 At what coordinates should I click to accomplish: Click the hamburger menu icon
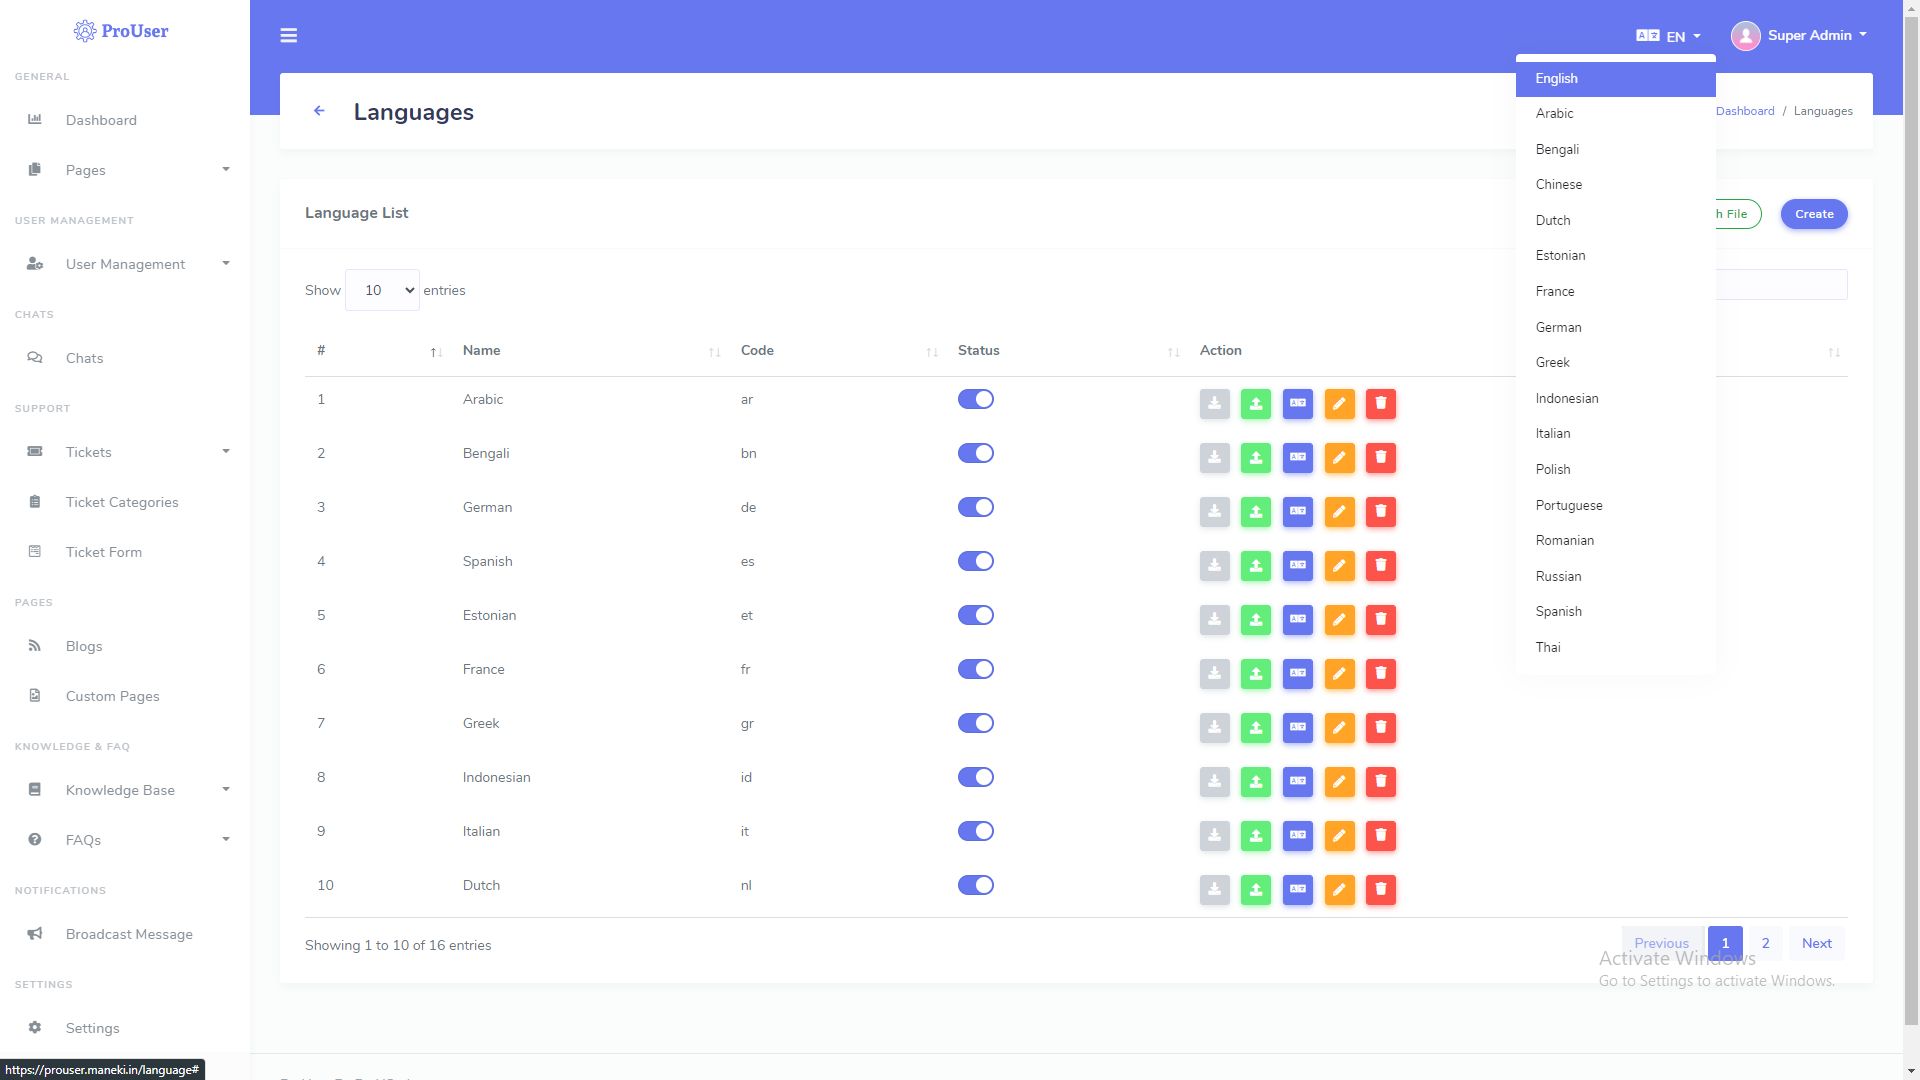pyautogui.click(x=288, y=36)
